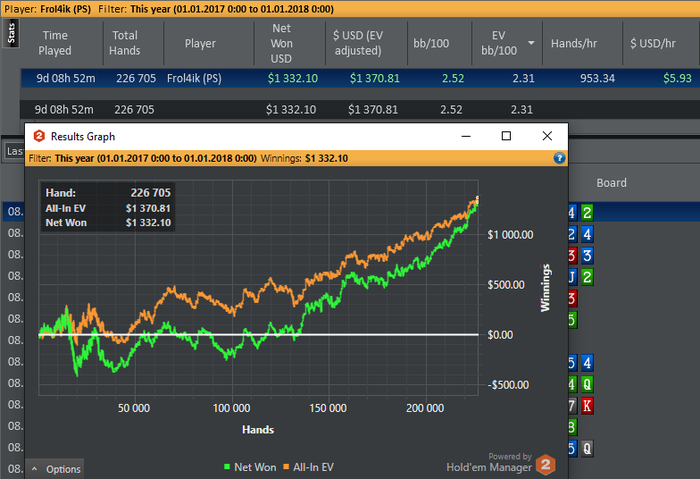Minimize the Results Graph window
The height and width of the screenshot is (479, 700).
pyautogui.click(x=466, y=136)
